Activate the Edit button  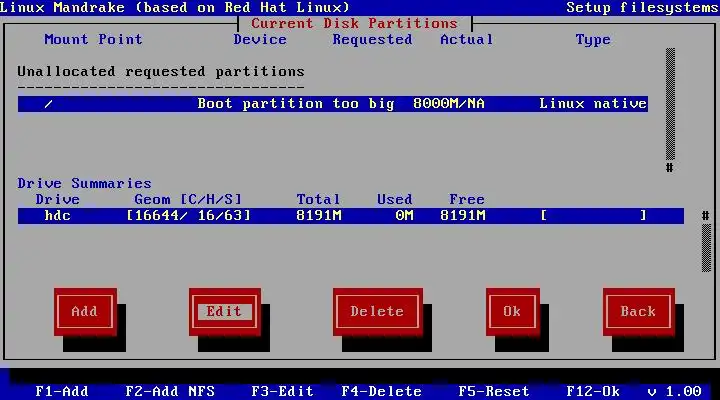point(225,312)
